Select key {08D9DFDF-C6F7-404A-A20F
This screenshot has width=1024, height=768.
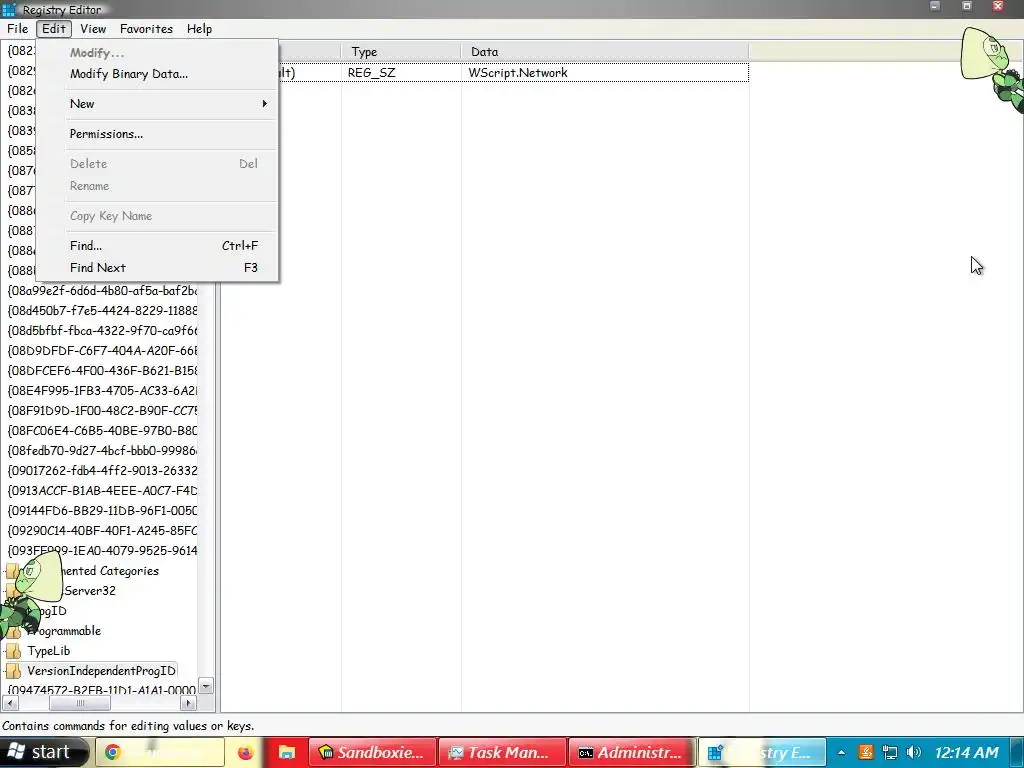pos(102,351)
